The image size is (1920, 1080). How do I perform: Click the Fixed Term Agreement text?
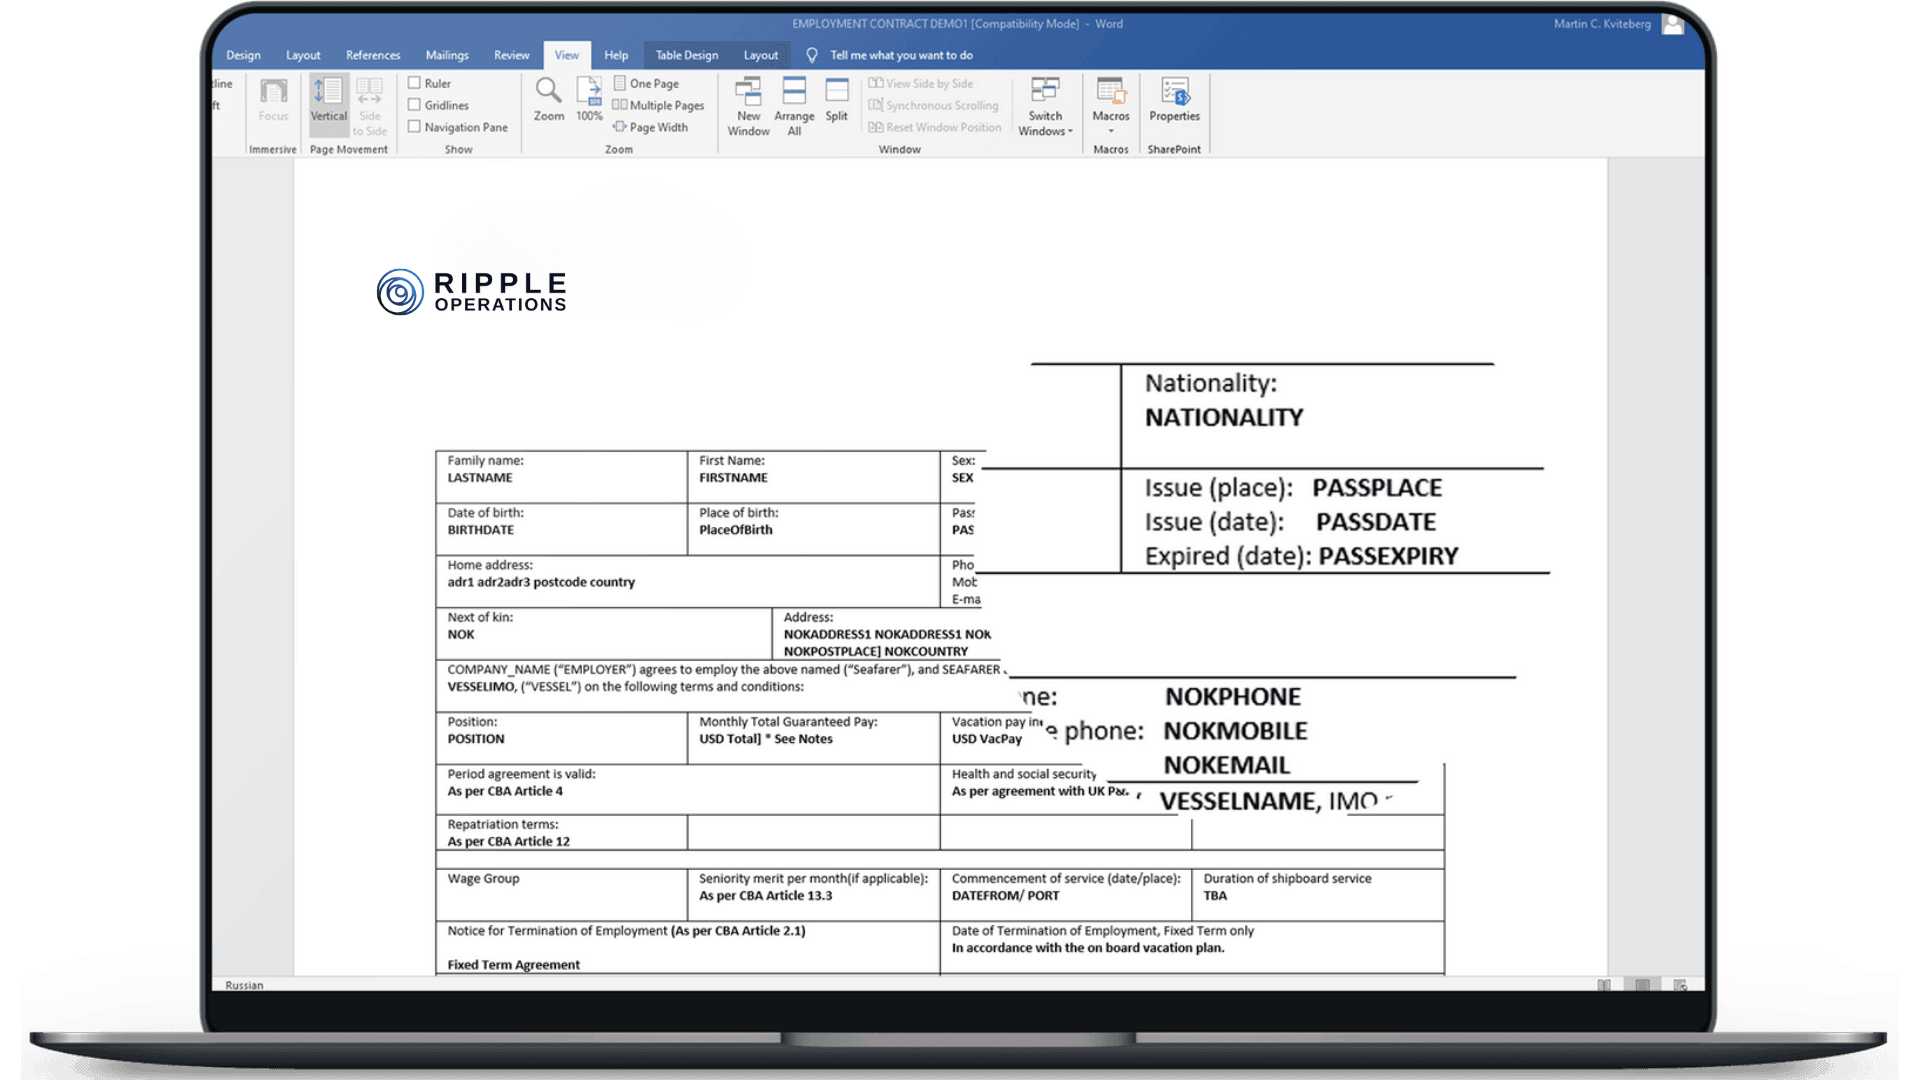click(514, 965)
